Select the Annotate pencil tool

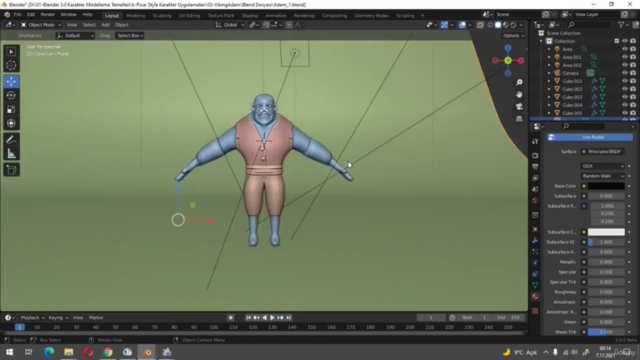coord(11,140)
